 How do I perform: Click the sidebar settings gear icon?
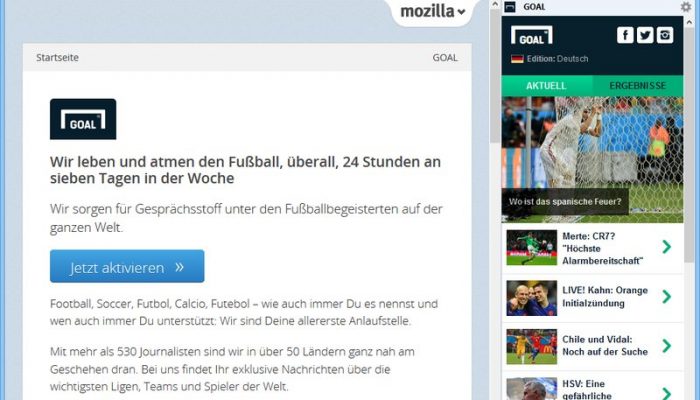685,7
